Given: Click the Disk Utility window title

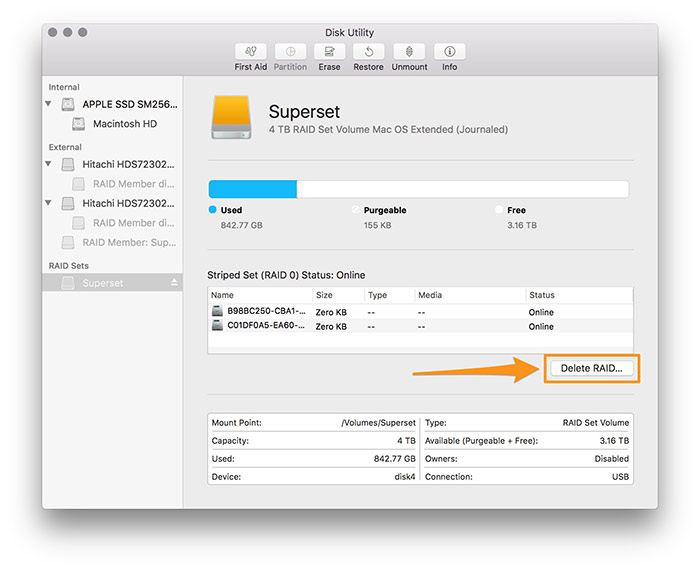Looking at the screenshot, I should click(349, 33).
